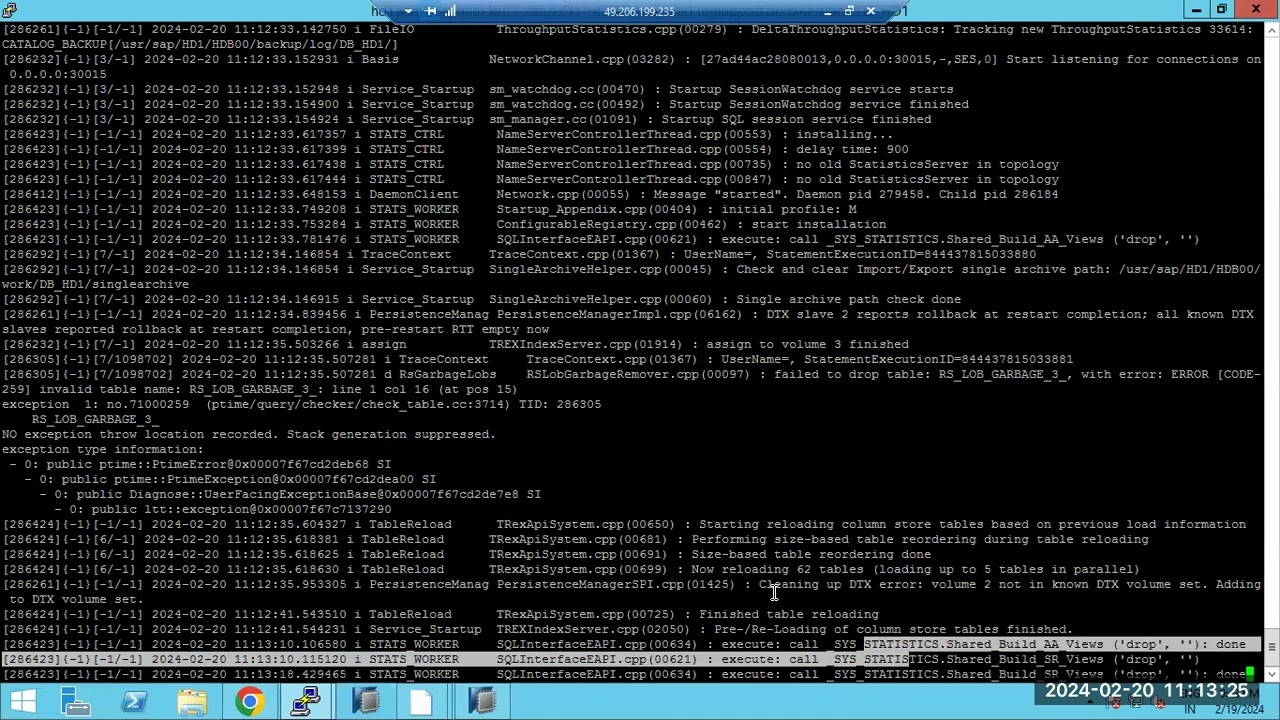Click 'ltt::exception' exception type line
Viewport: 1280px width, 720px height.
click(223, 509)
